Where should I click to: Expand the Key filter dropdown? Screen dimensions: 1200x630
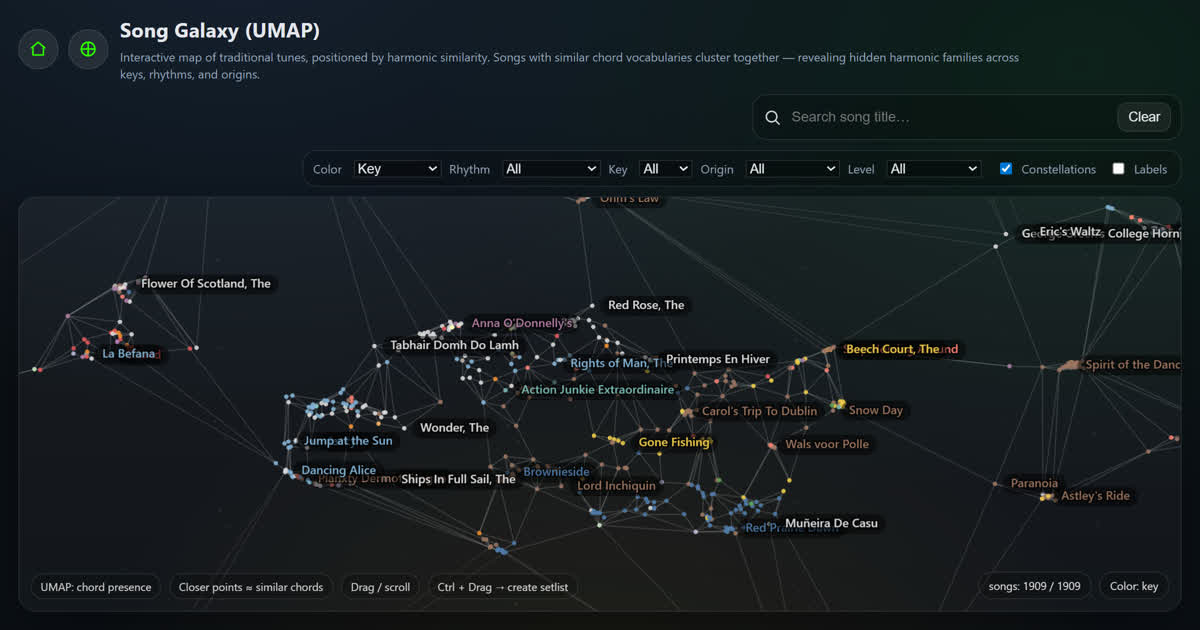click(664, 168)
